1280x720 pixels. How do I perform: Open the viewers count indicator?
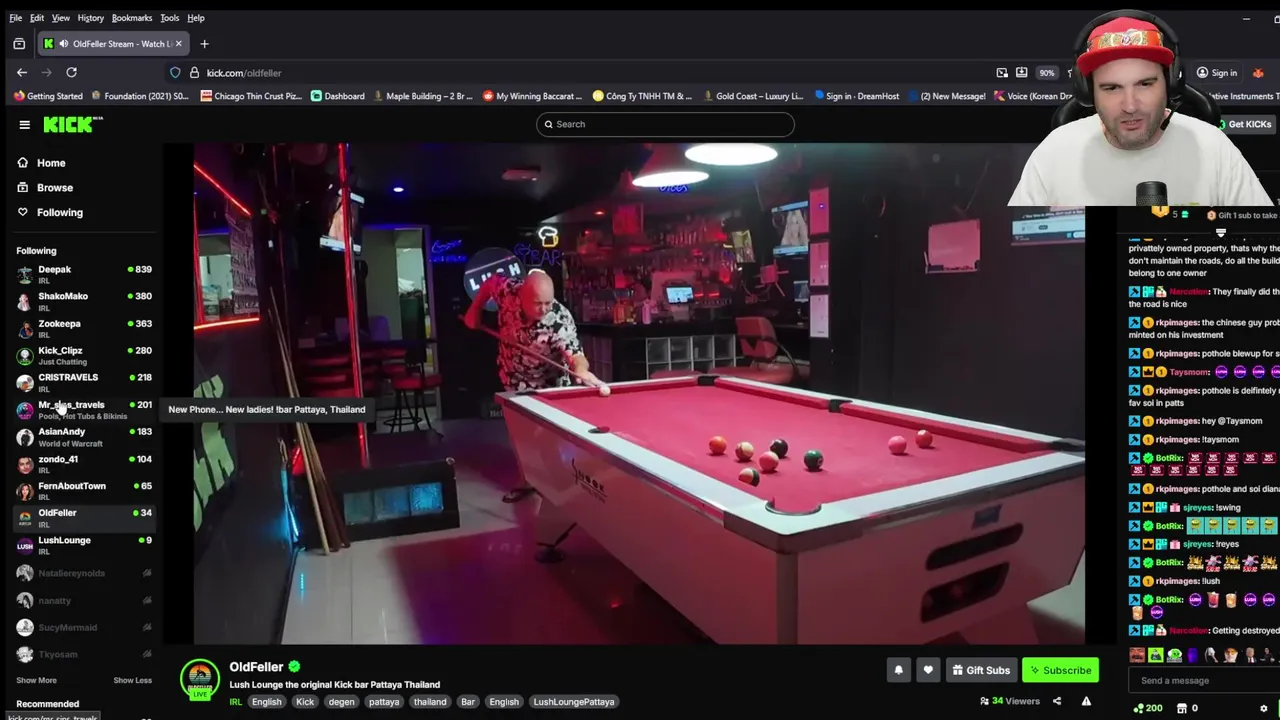(x=1010, y=701)
